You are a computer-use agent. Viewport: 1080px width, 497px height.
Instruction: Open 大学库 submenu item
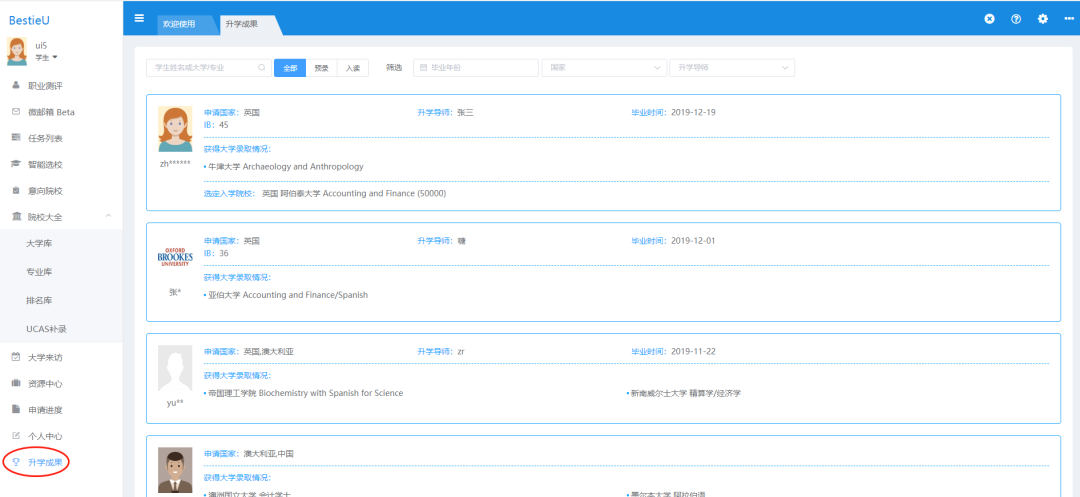(40, 243)
